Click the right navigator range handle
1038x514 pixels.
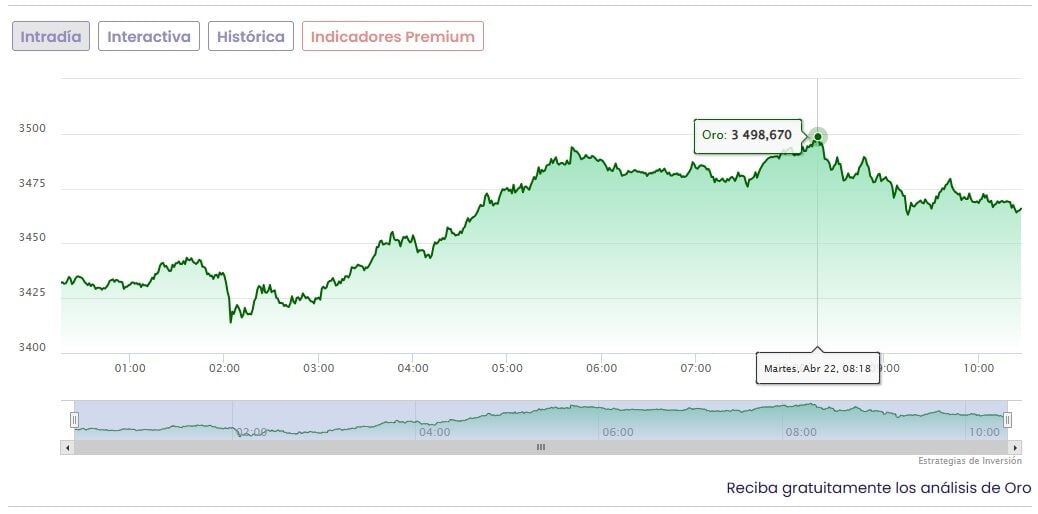click(1007, 420)
